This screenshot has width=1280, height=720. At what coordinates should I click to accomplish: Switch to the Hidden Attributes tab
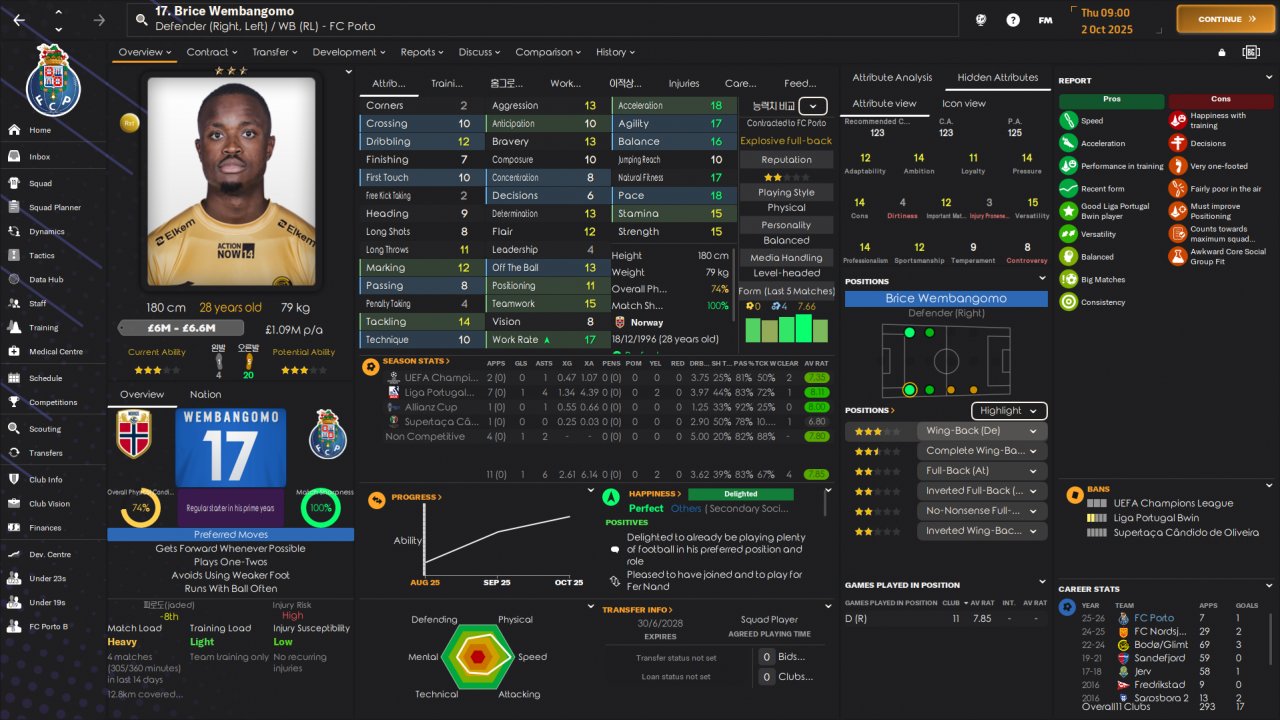(997, 77)
